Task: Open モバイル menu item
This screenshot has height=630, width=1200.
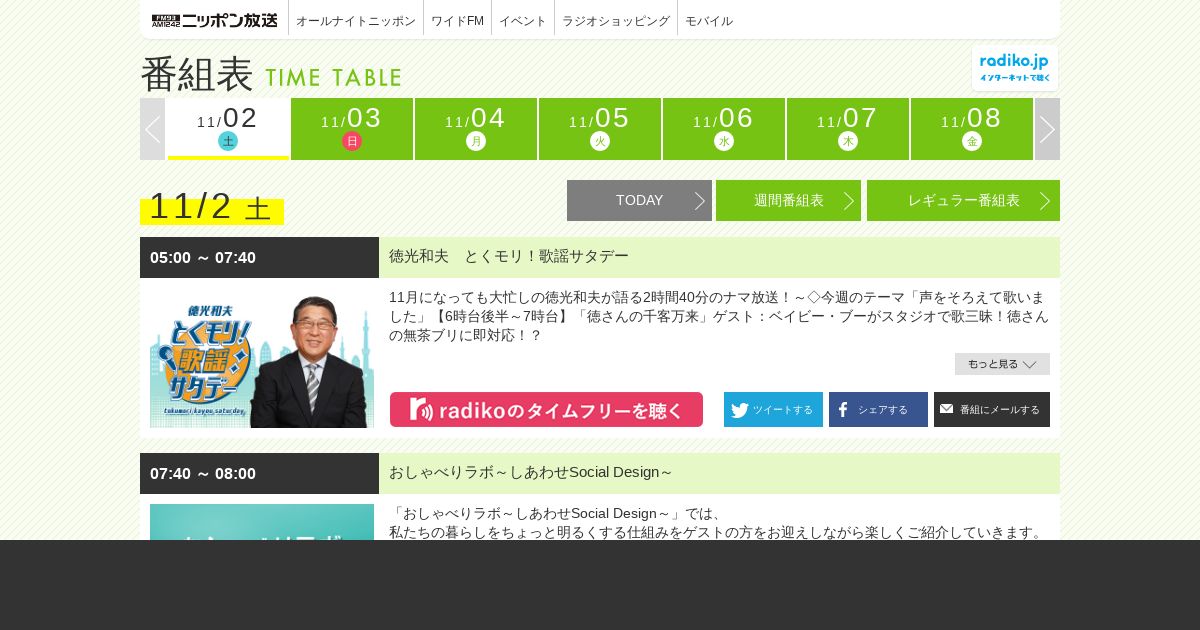Action: click(709, 20)
